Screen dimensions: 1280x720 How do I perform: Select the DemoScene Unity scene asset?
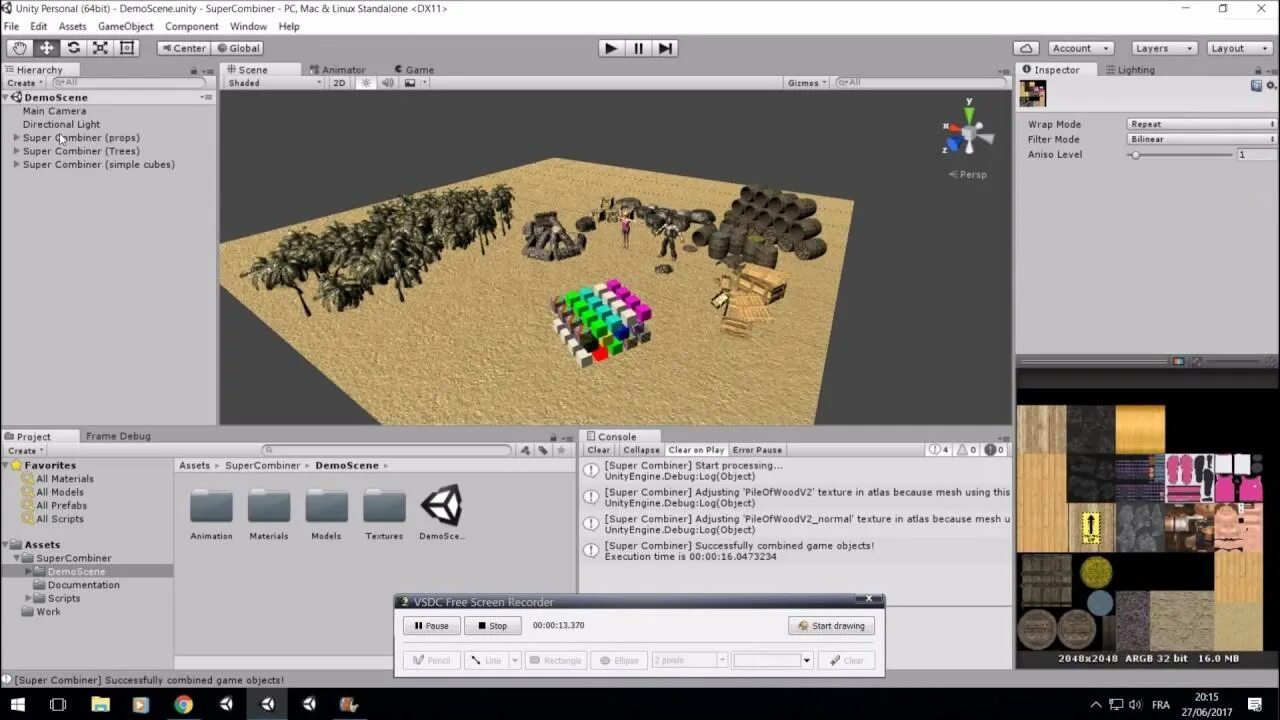pos(441,514)
